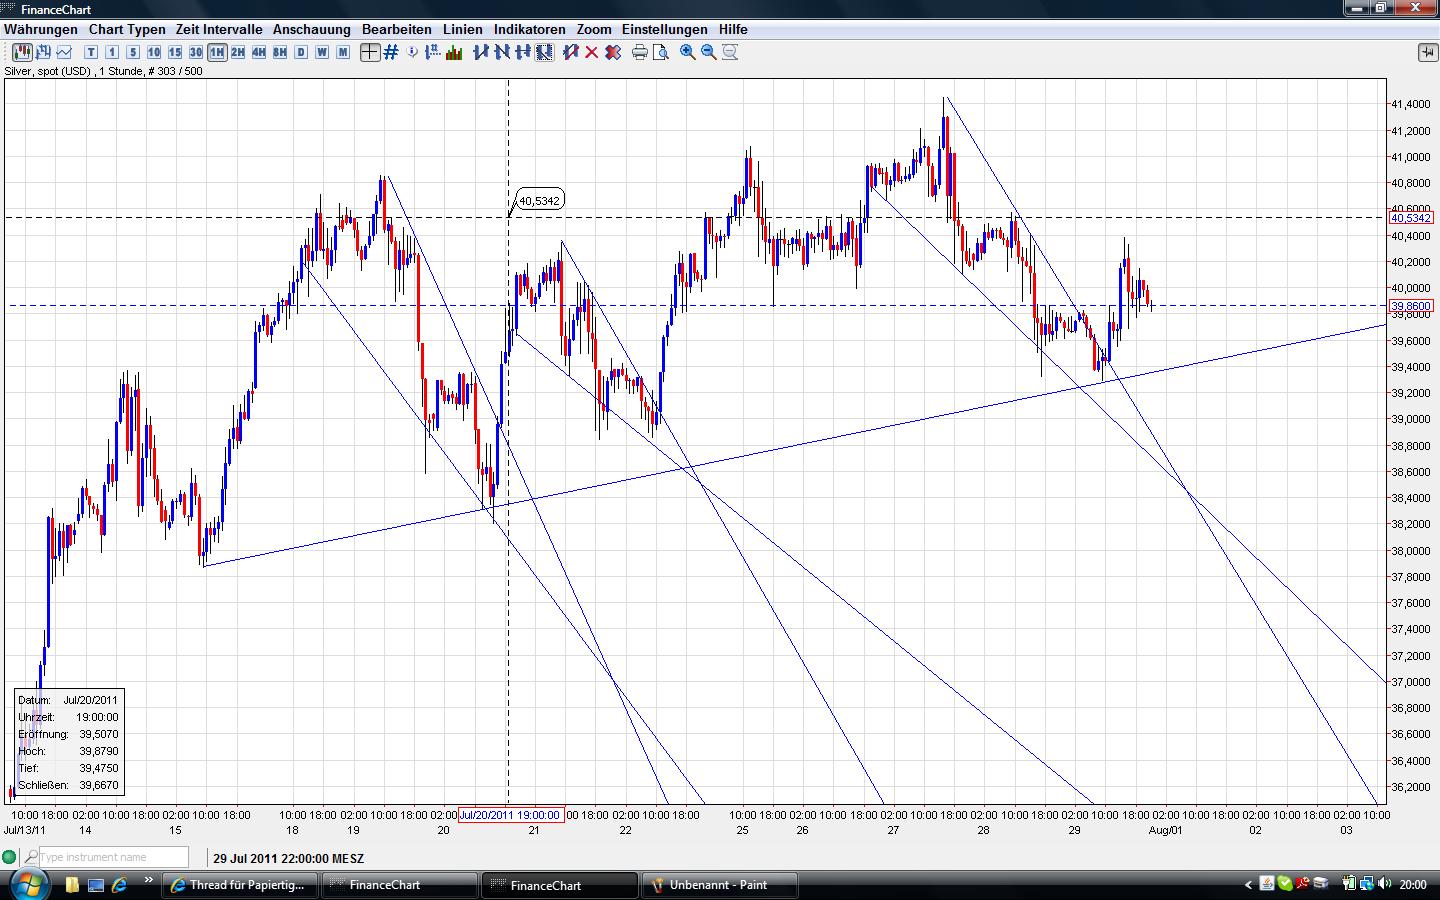Click the dotted price level tool icon
The width and height of the screenshot is (1440, 900).
tap(434, 52)
